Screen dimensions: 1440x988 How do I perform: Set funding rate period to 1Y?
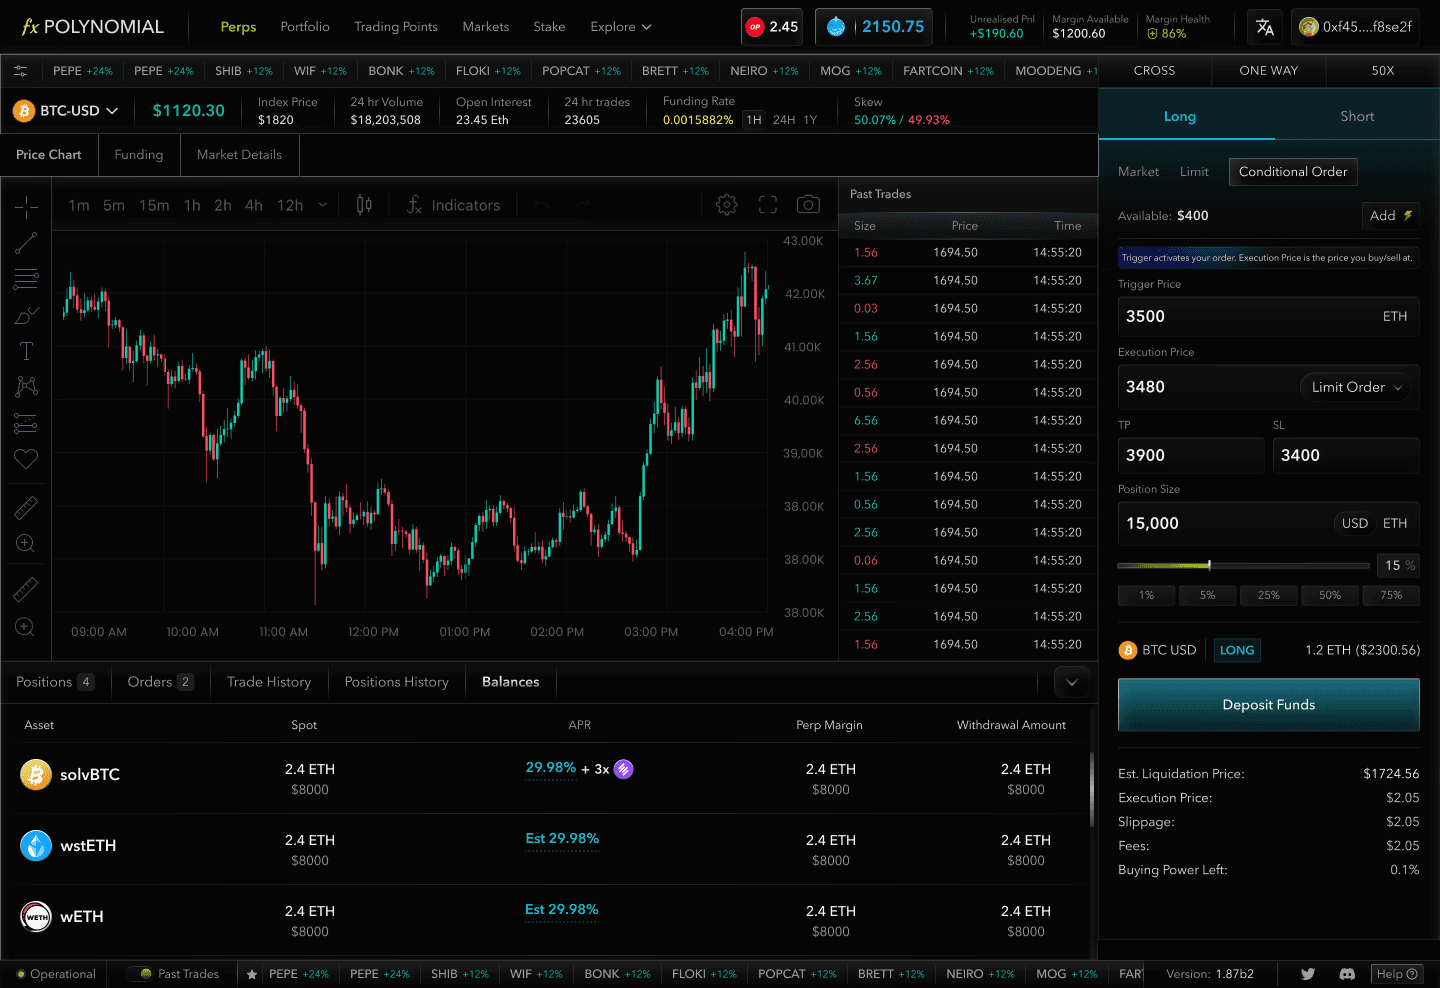tap(810, 120)
